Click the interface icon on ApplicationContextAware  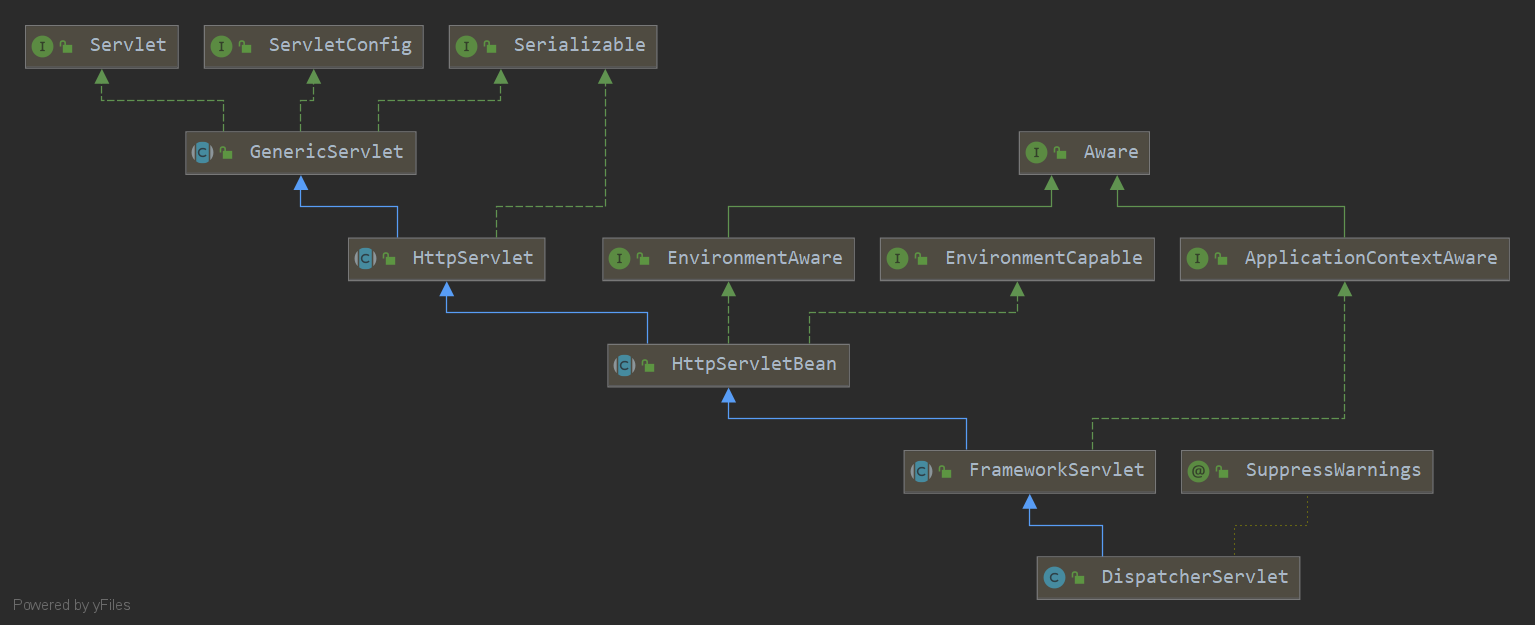[x=1198, y=258]
